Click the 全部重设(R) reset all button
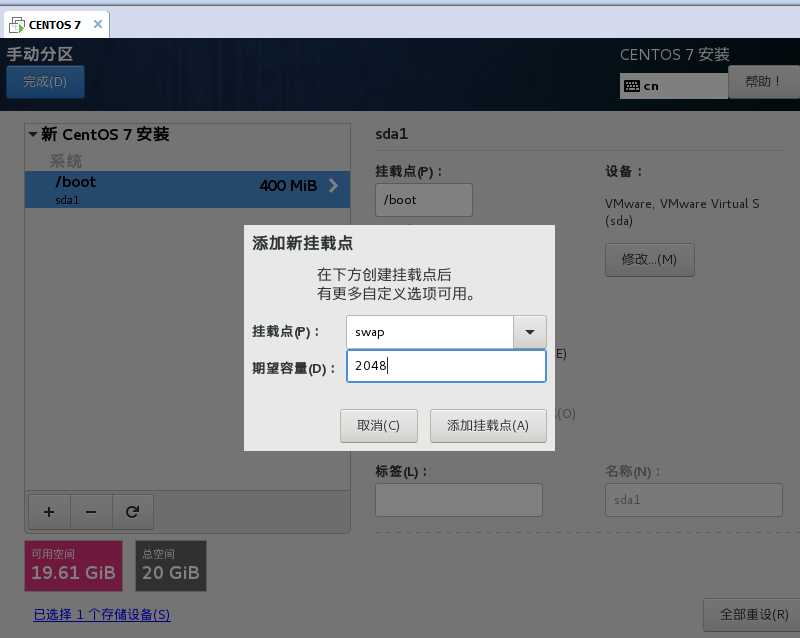 pyautogui.click(x=754, y=615)
